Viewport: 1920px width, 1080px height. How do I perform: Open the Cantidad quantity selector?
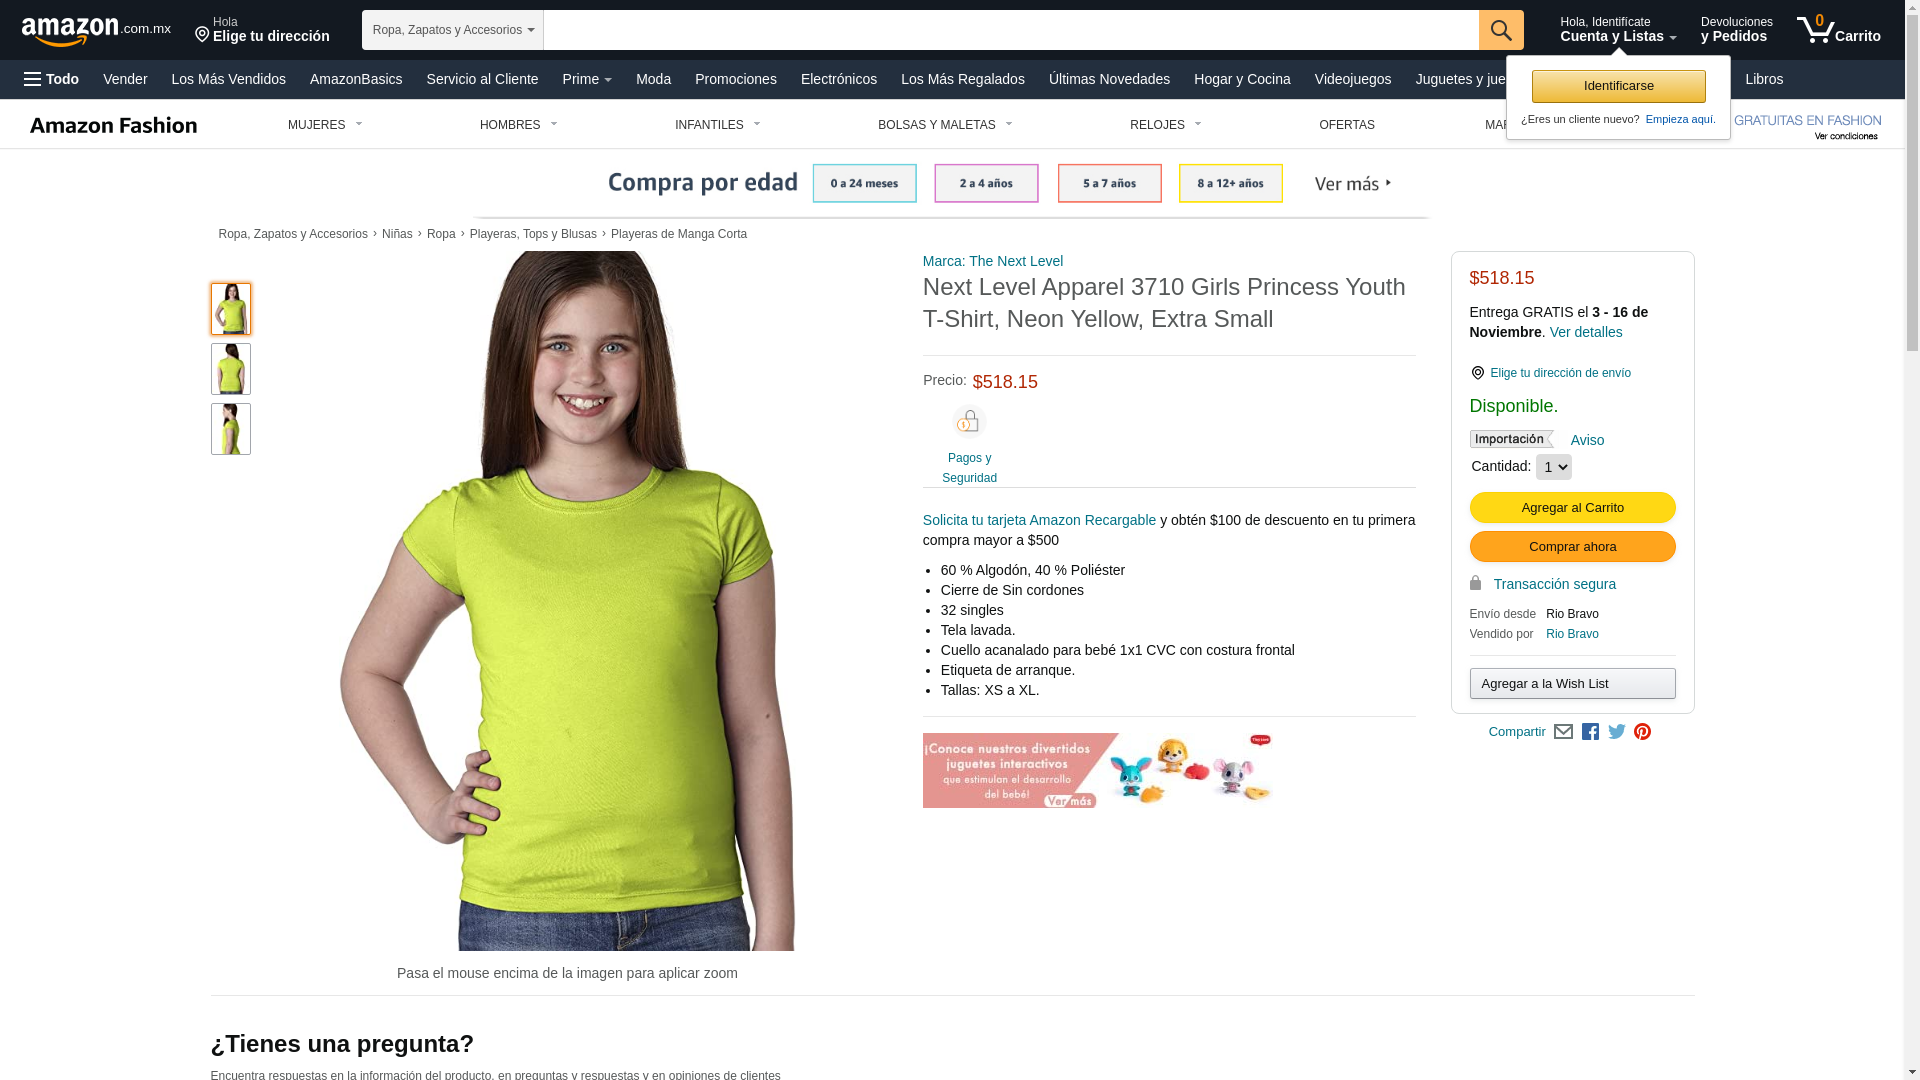click(x=1553, y=467)
